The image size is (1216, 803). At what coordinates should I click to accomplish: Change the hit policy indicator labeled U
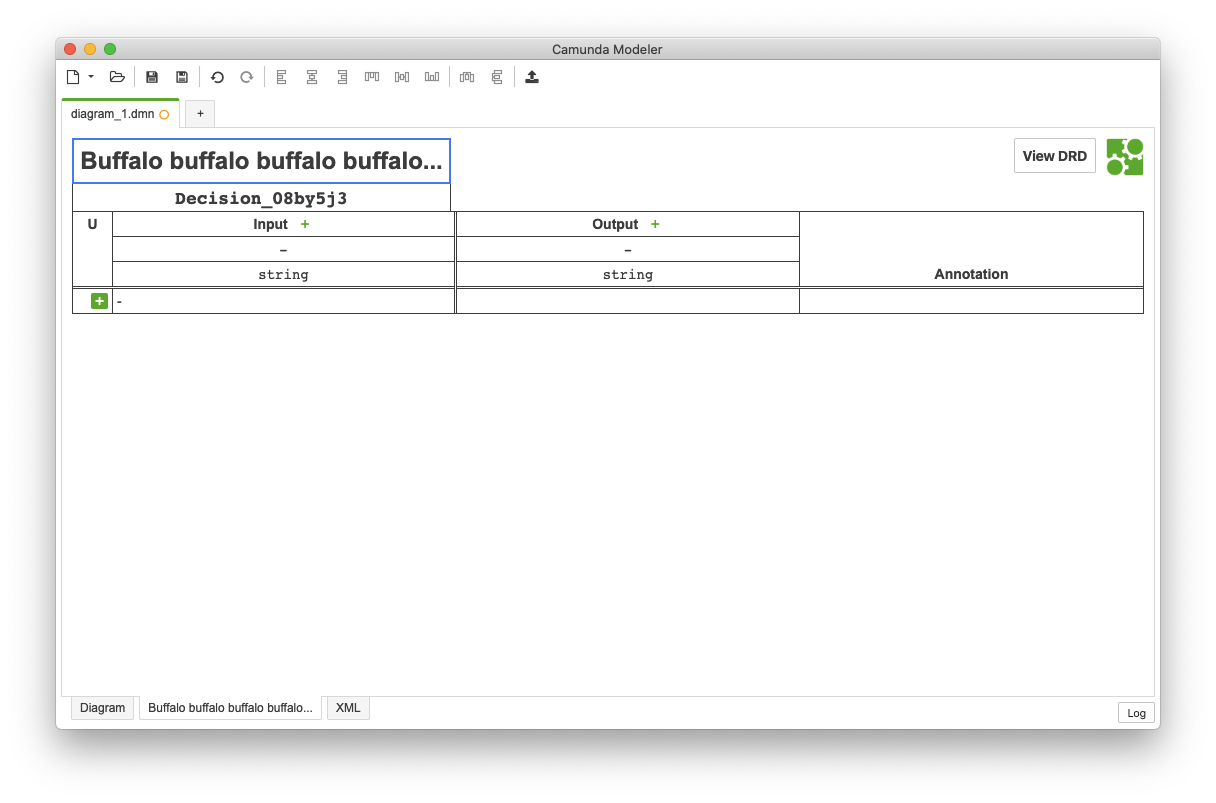[92, 224]
